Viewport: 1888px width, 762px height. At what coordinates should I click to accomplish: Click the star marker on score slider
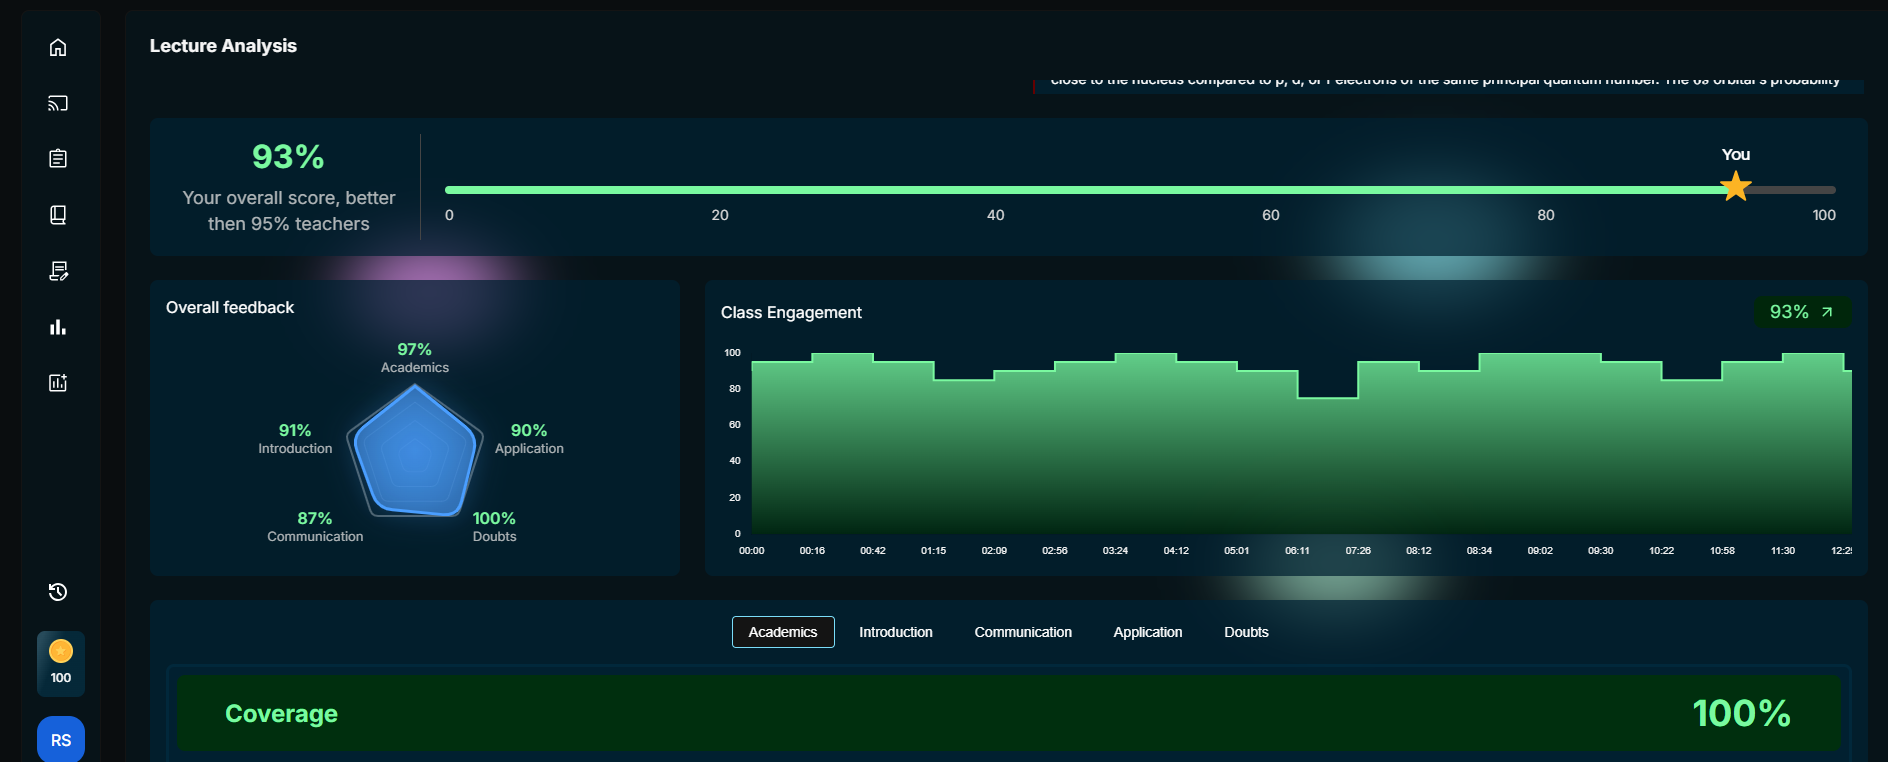click(1735, 187)
